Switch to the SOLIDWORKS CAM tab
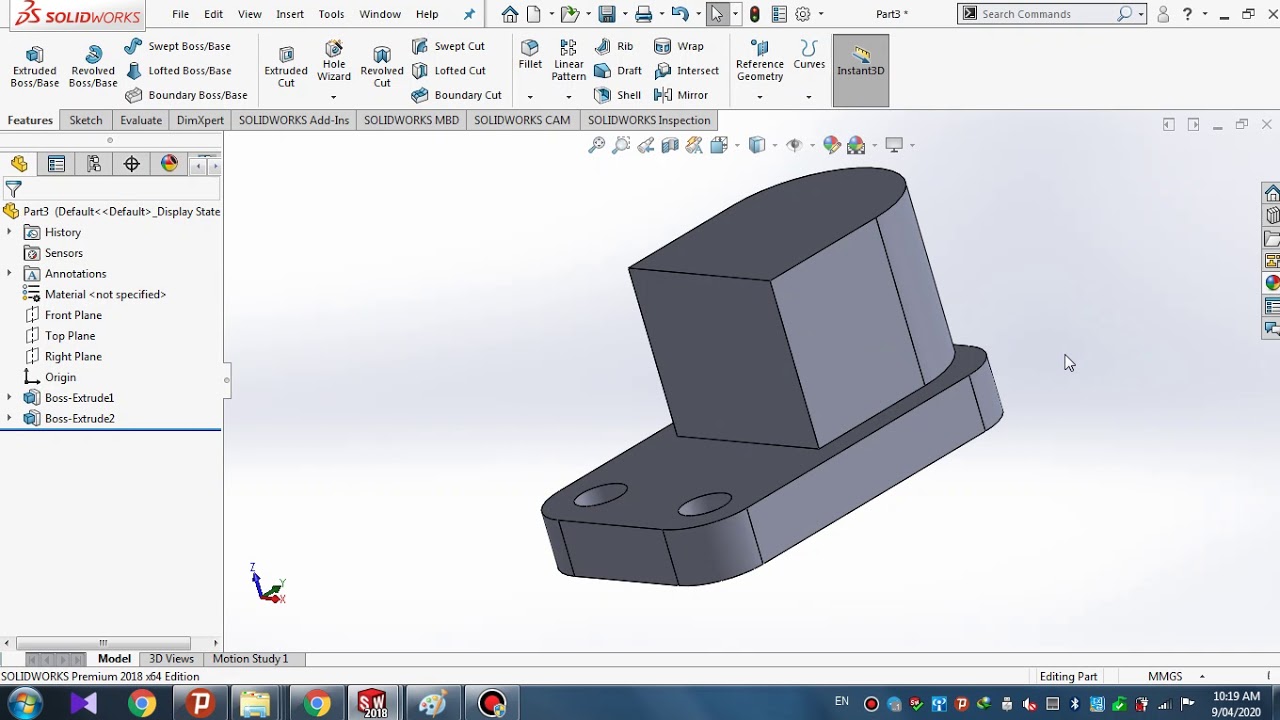This screenshot has width=1280, height=720. point(522,120)
